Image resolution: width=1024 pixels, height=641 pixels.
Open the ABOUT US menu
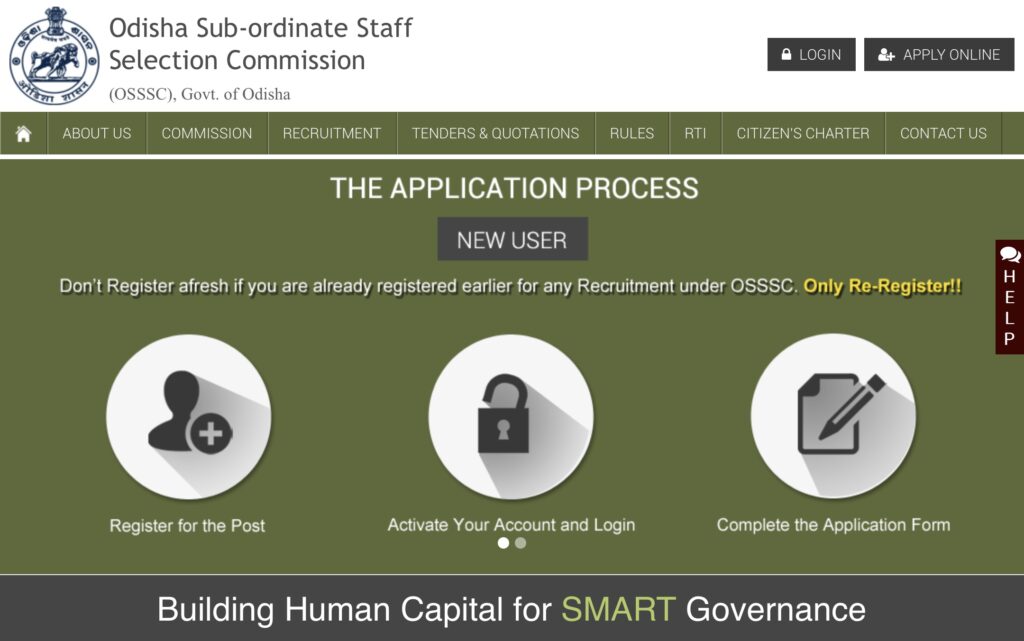coord(97,134)
